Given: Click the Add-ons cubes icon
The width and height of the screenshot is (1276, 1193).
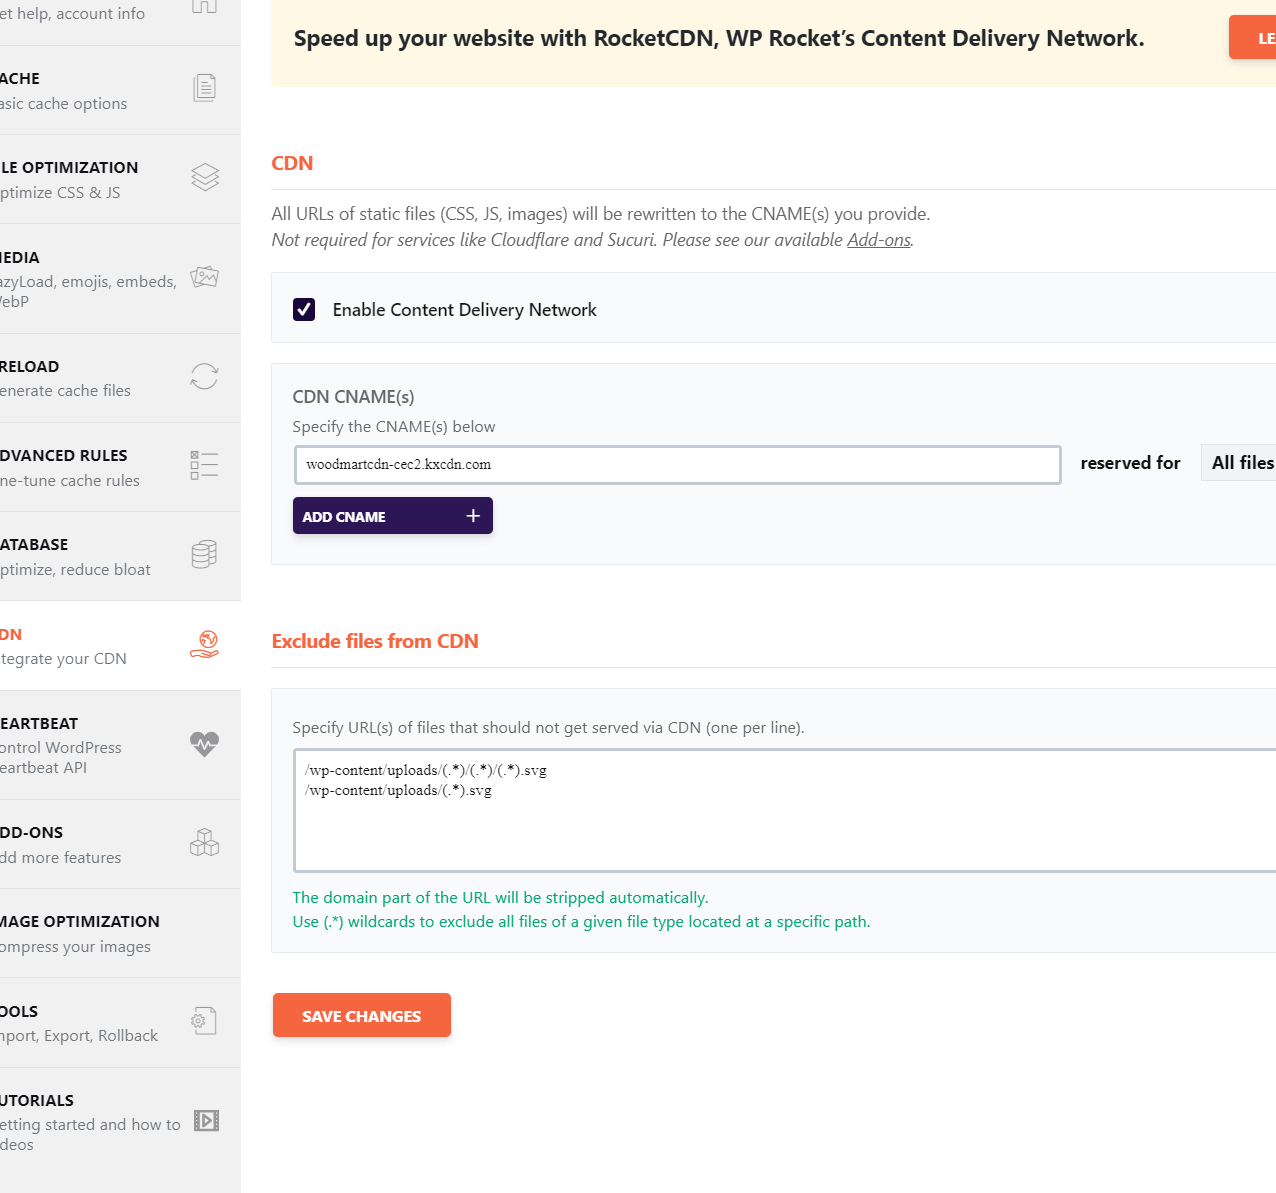Looking at the screenshot, I should pyautogui.click(x=204, y=843).
